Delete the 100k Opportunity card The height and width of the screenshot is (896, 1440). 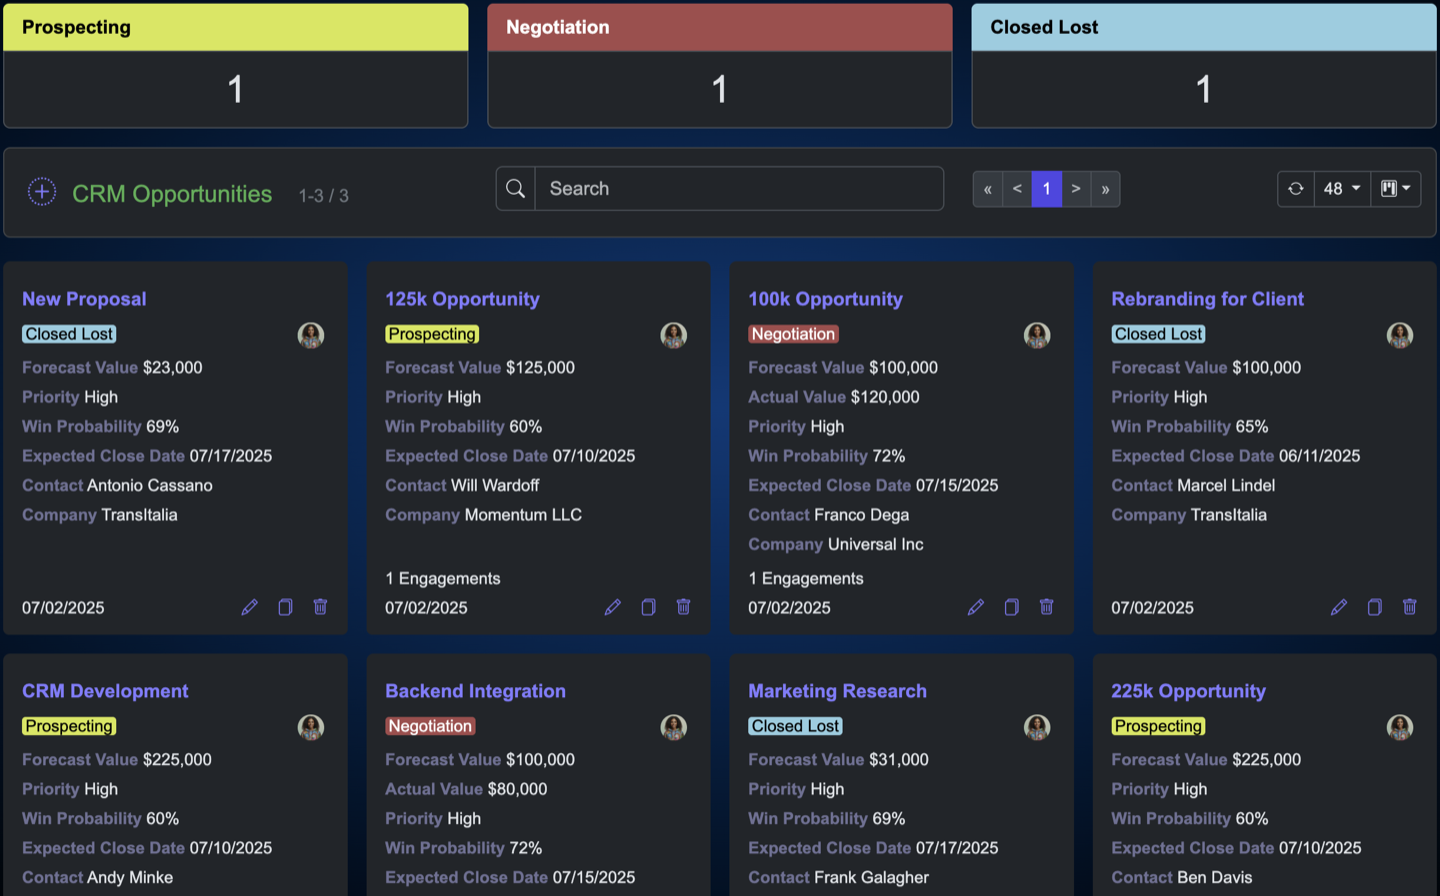pos(1046,607)
